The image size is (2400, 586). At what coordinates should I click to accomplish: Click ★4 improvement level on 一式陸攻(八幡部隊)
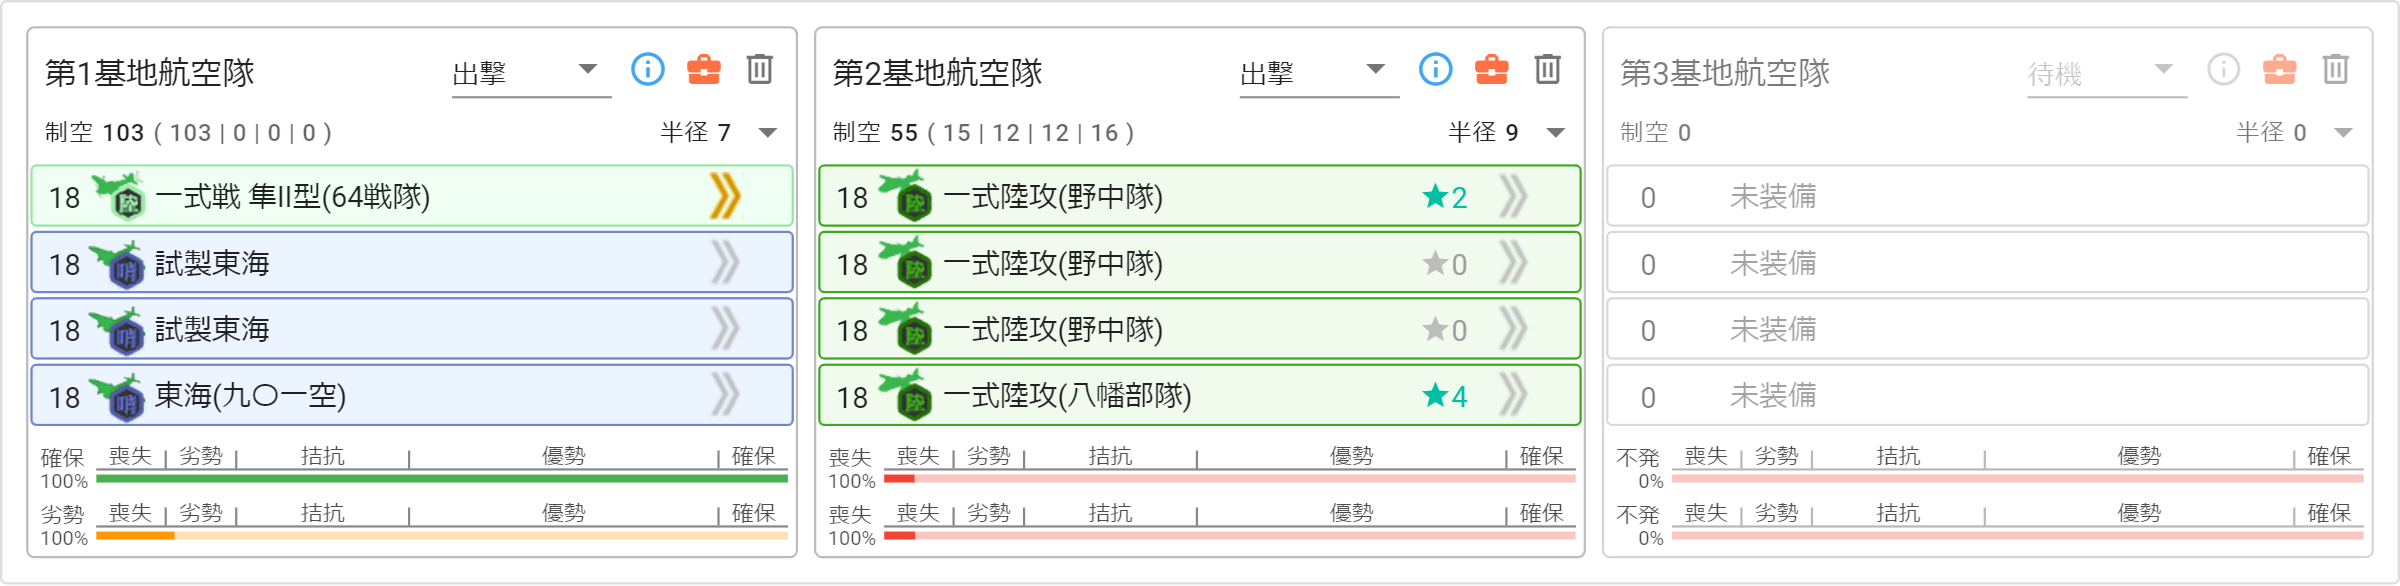(1445, 396)
